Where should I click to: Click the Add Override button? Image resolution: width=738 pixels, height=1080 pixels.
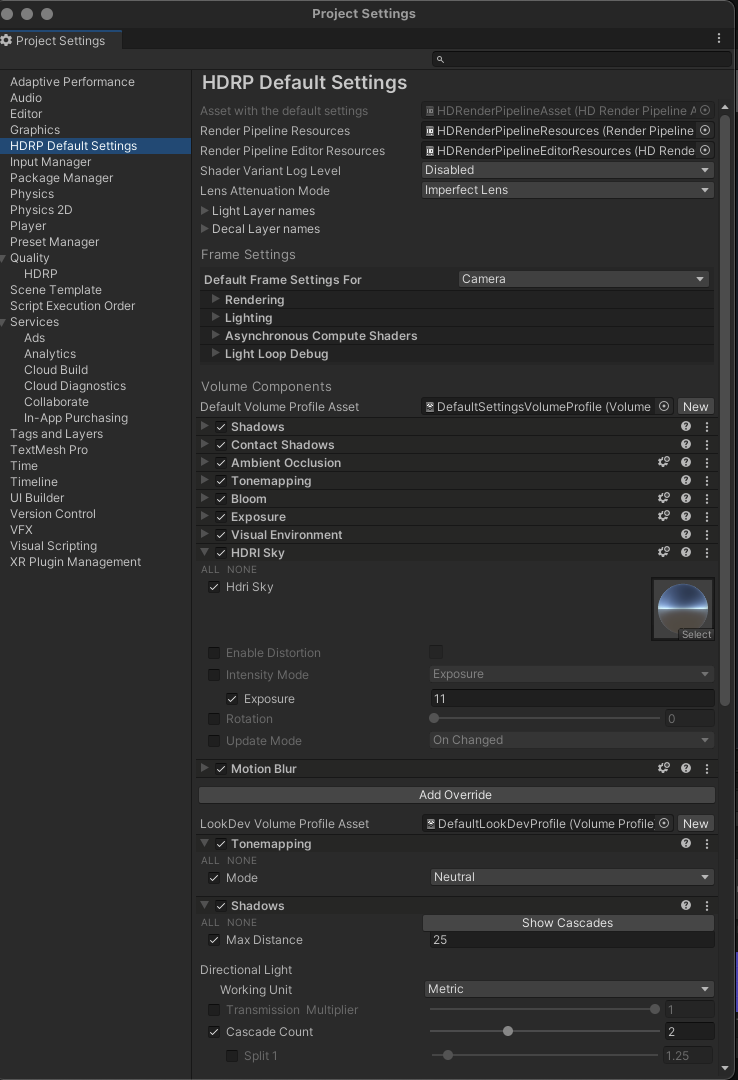[x=456, y=794]
